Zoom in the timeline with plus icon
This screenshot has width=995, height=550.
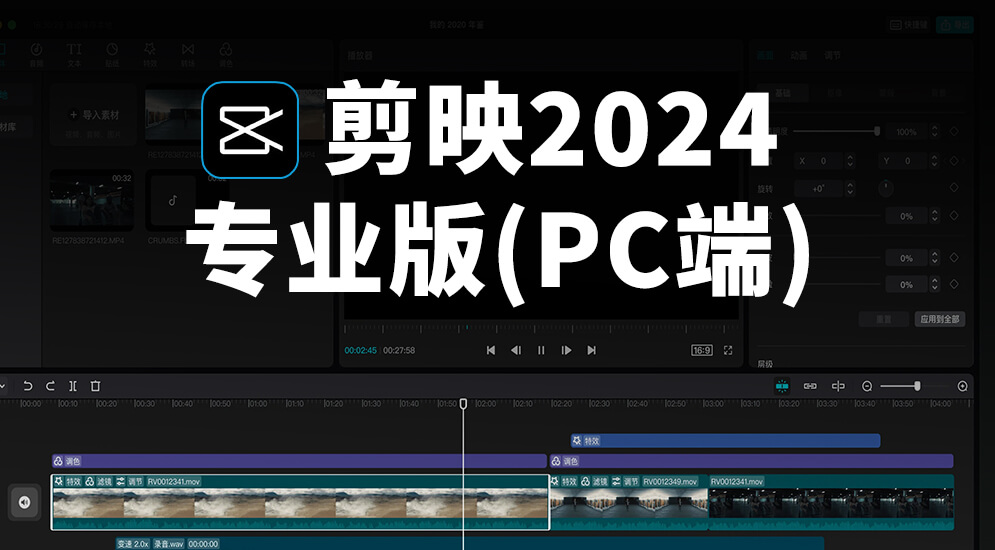tap(963, 386)
